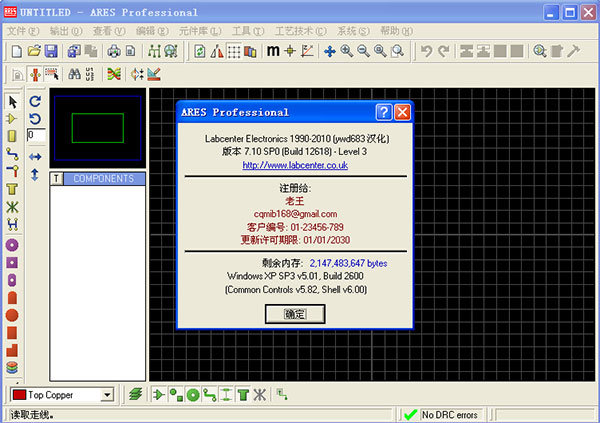The width and height of the screenshot is (600, 423).
Task: Mirror vertically with the blue double arrow
Action: click(x=35, y=175)
